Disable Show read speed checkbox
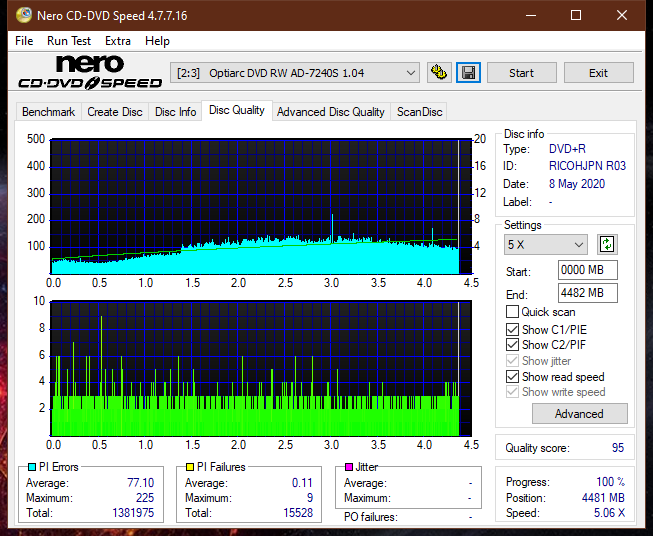The width and height of the screenshot is (653, 536). [x=512, y=376]
